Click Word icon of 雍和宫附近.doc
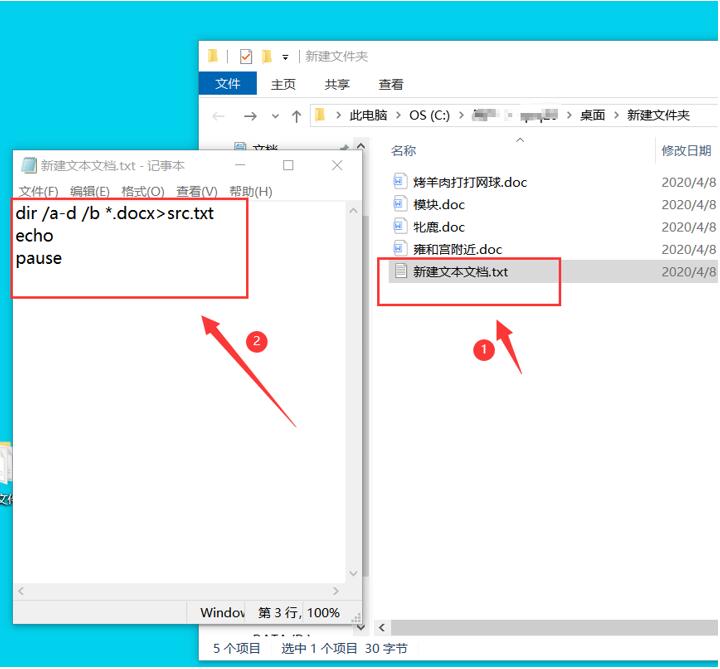Image resolution: width=720 pixels, height=669 pixels. 399,248
